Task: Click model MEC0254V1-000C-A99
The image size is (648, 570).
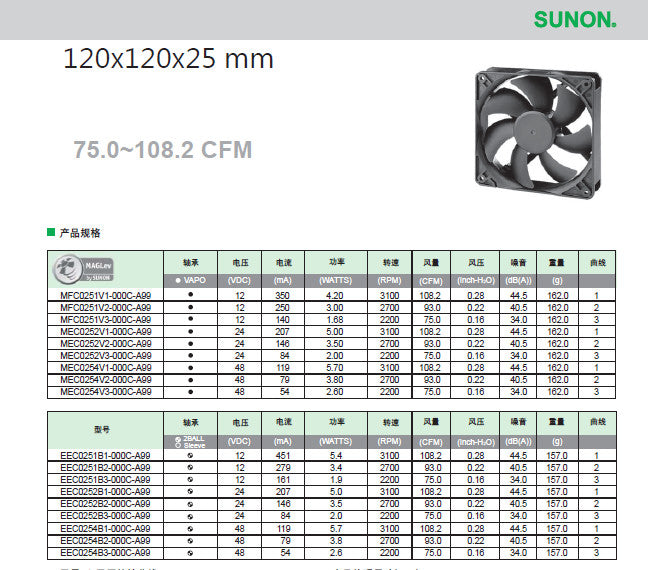Action: [106, 367]
